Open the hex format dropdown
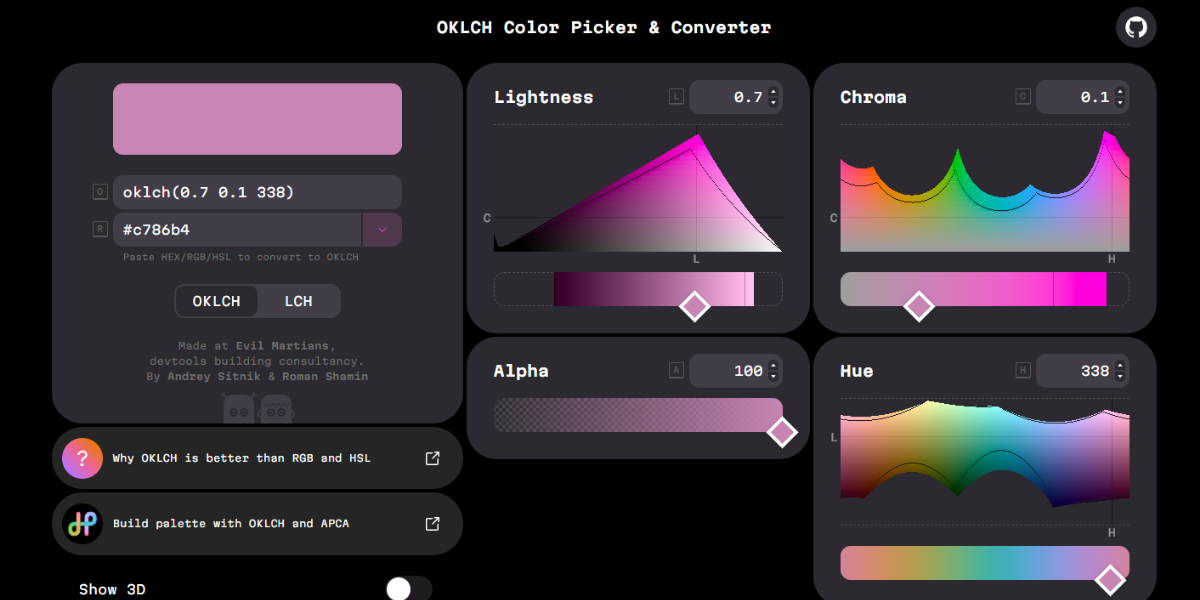 pos(382,229)
